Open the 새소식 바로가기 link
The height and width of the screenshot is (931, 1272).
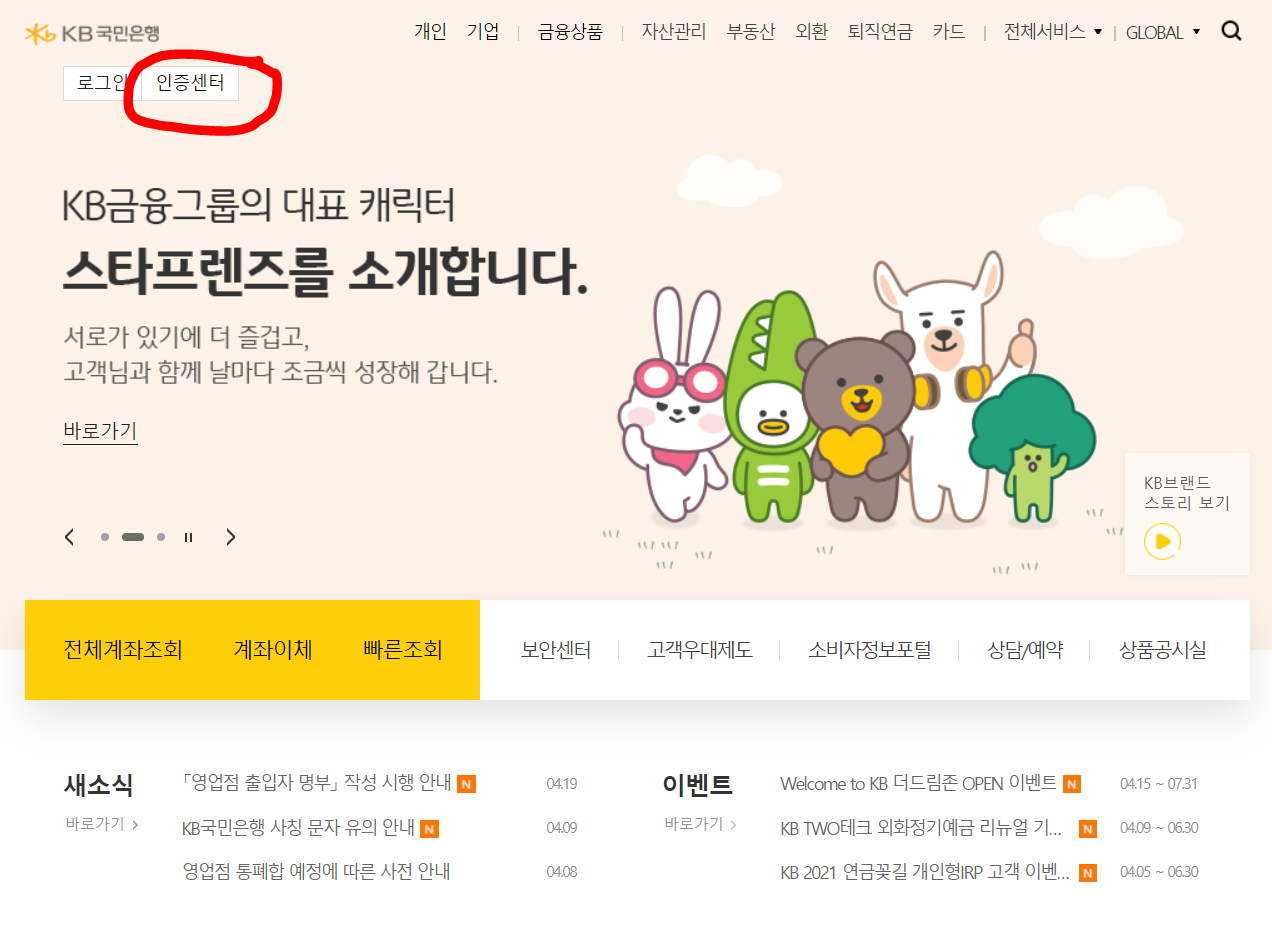coord(102,825)
